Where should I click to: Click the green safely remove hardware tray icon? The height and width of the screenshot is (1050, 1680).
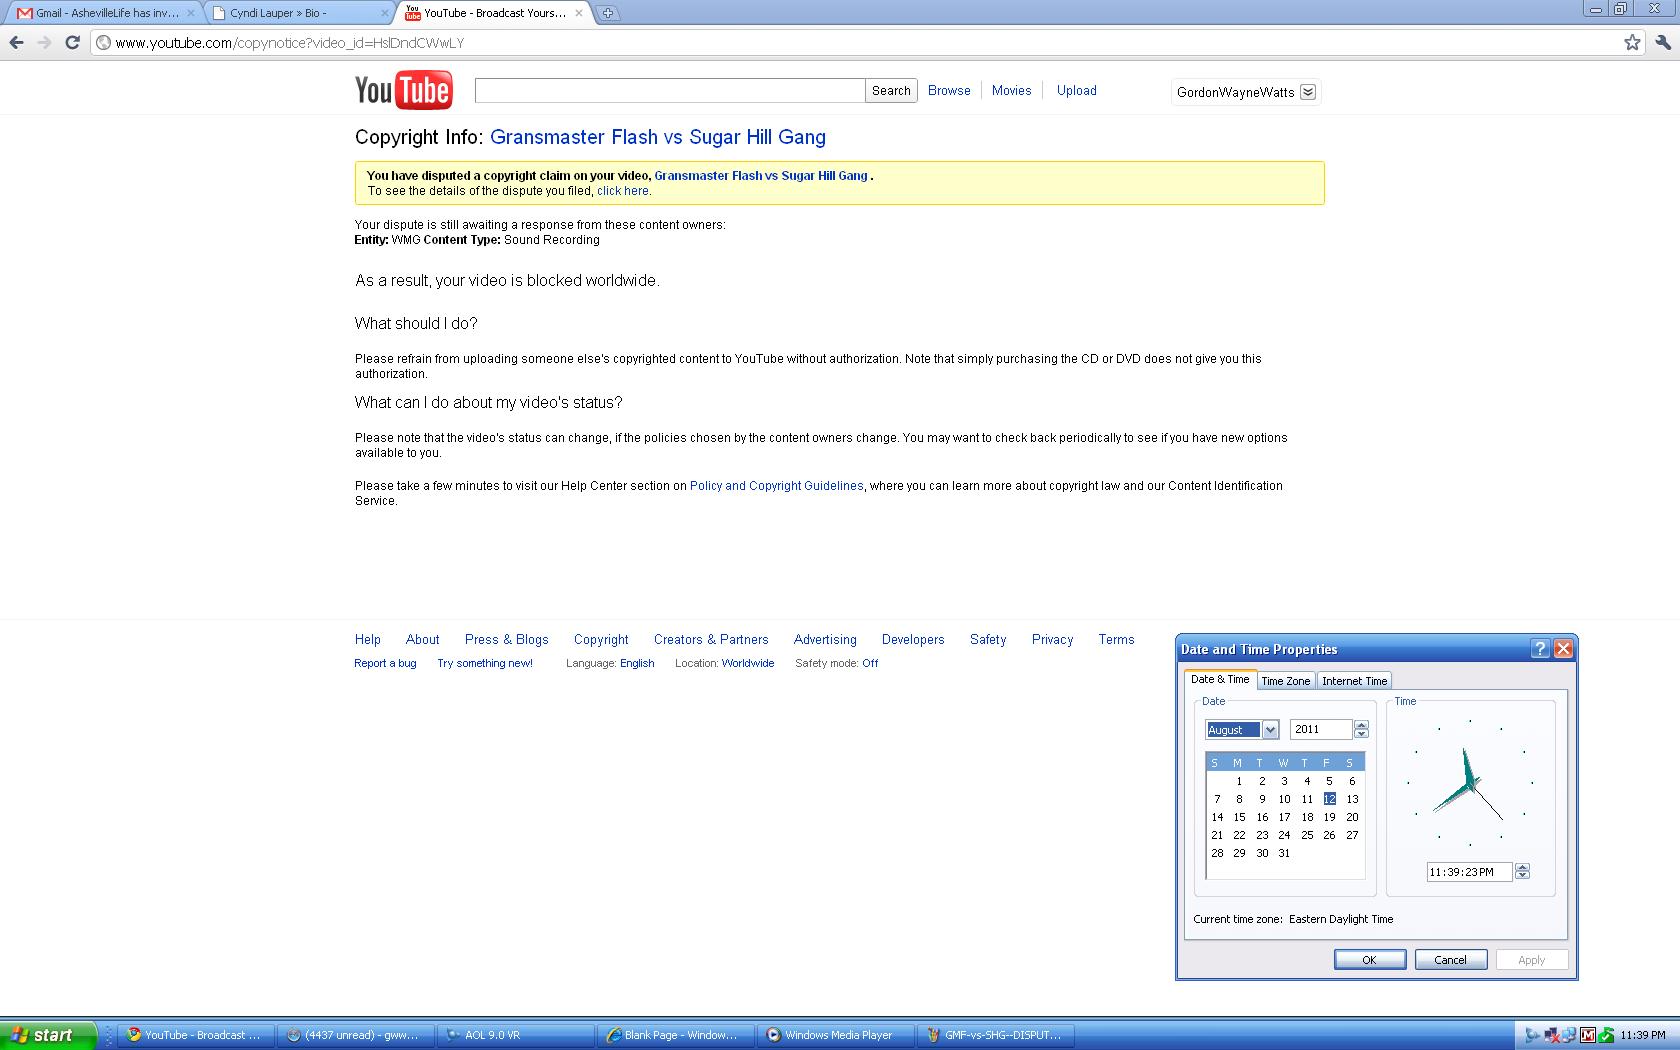(x=1606, y=1035)
